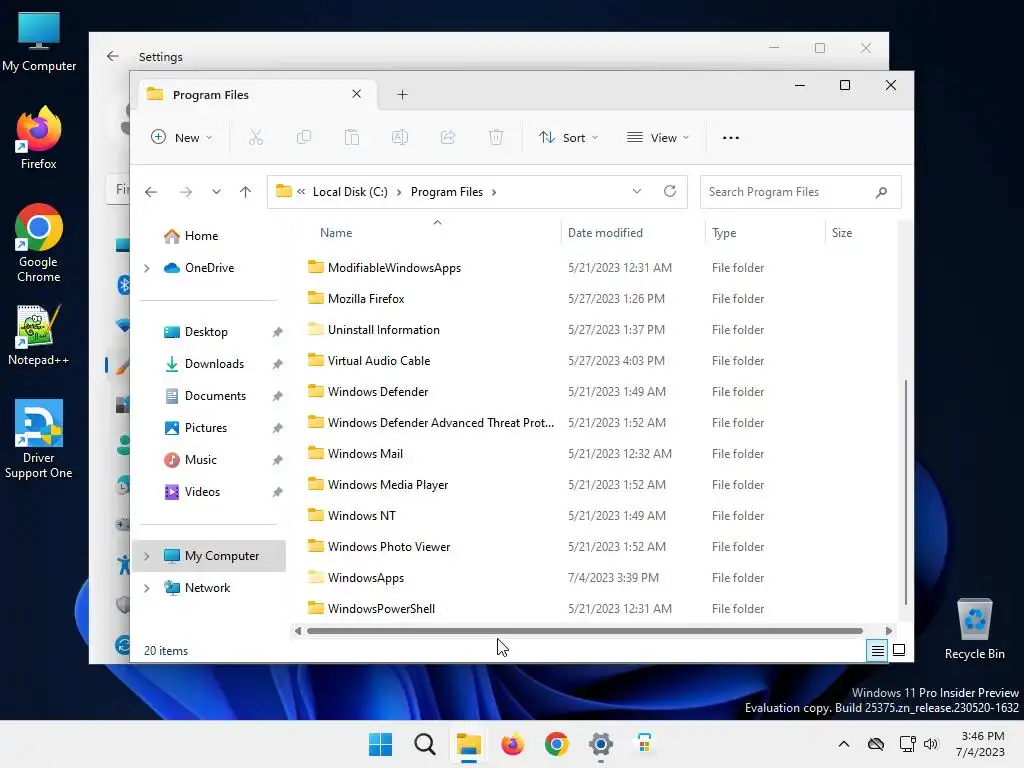Open the three-dot See more menu
The width and height of the screenshot is (1024, 768).
tap(731, 138)
